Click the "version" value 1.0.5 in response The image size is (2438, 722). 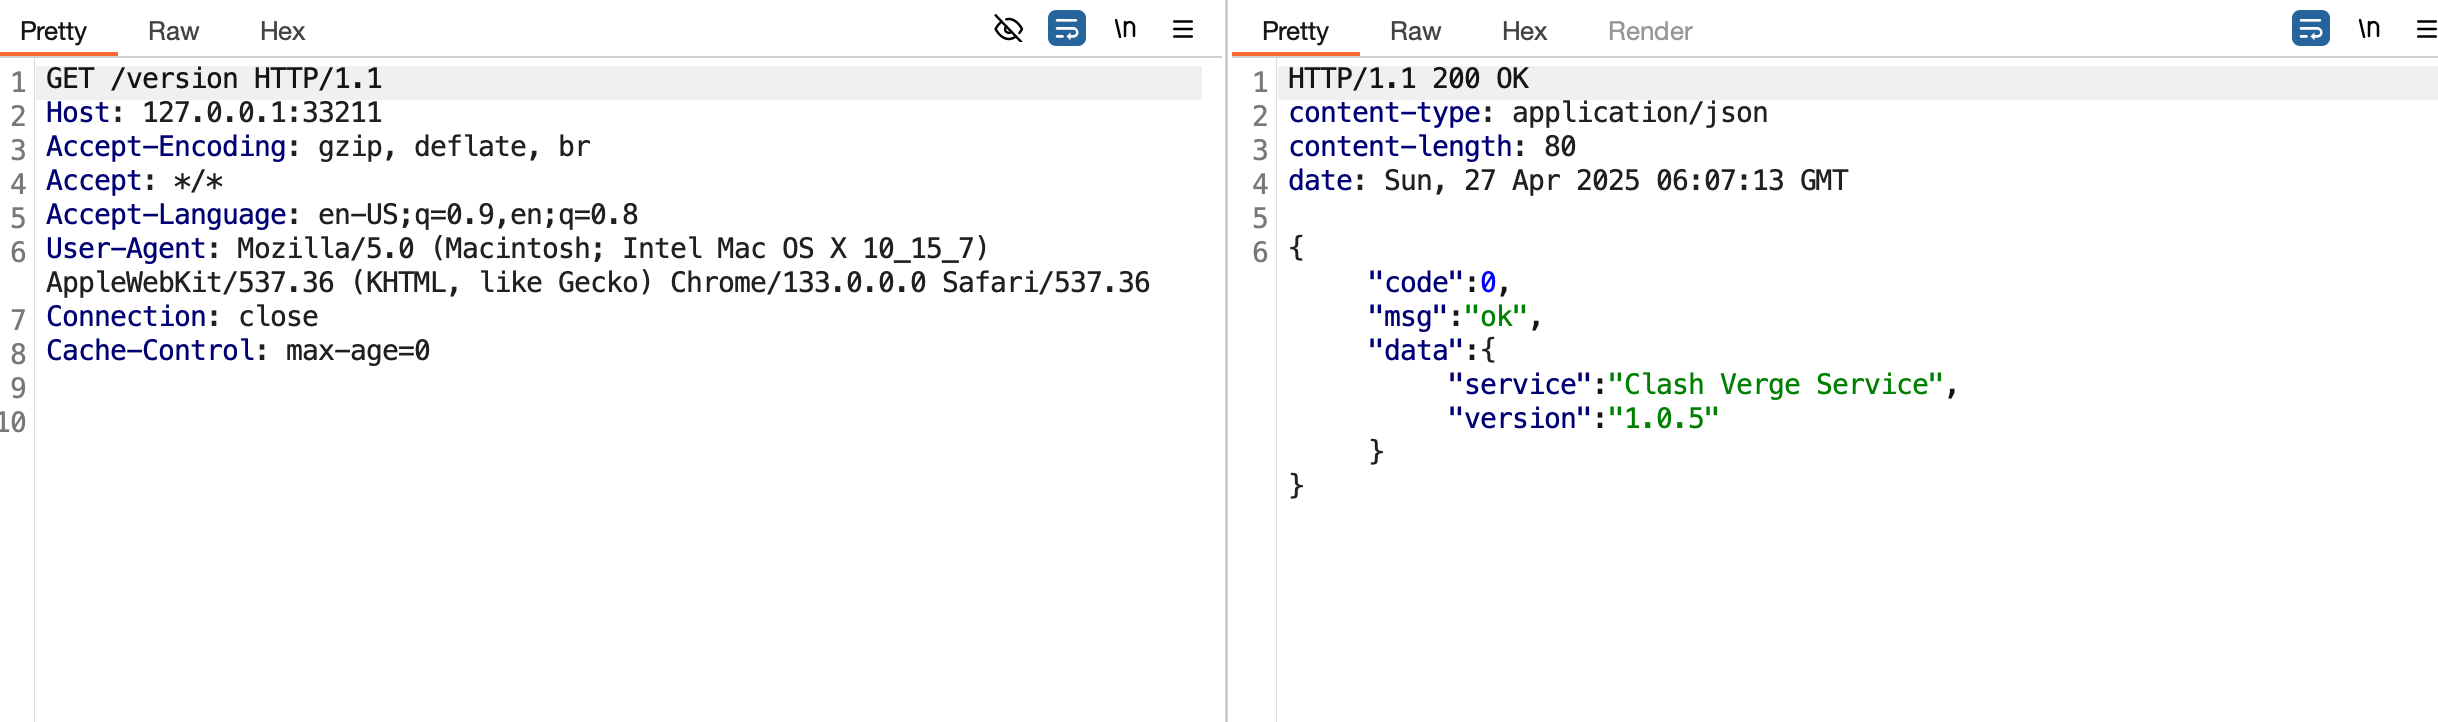1663,419
